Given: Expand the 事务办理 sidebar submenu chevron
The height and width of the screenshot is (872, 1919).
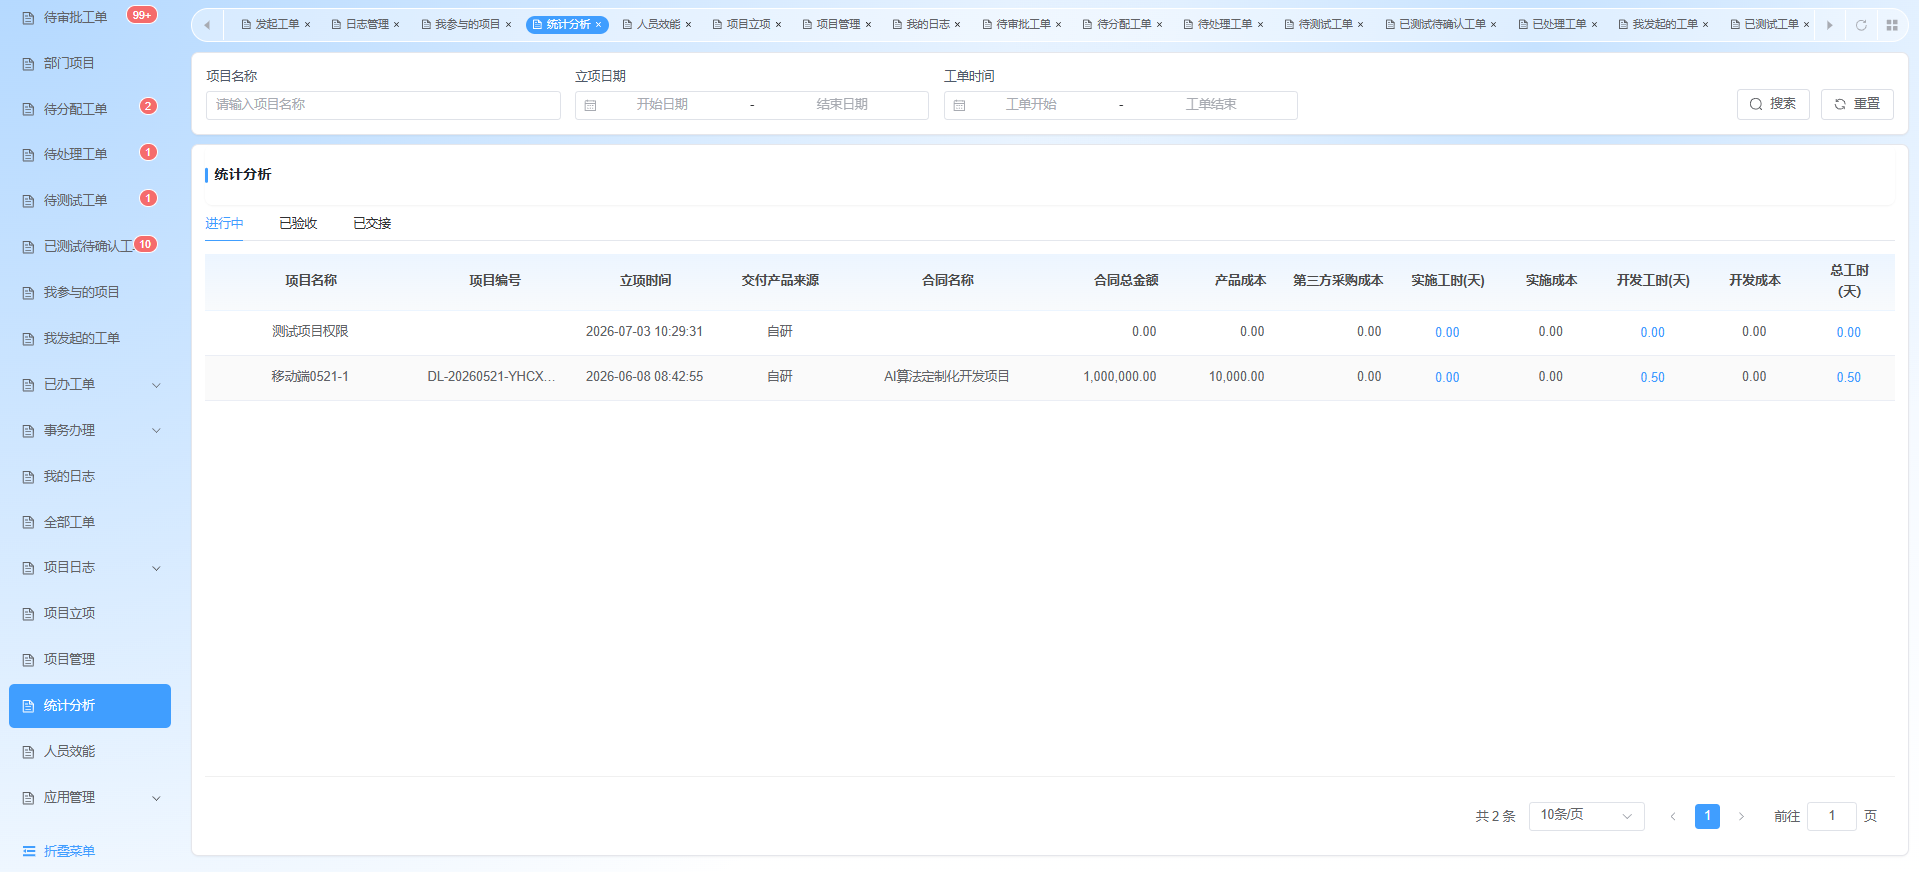Looking at the screenshot, I should tap(156, 431).
